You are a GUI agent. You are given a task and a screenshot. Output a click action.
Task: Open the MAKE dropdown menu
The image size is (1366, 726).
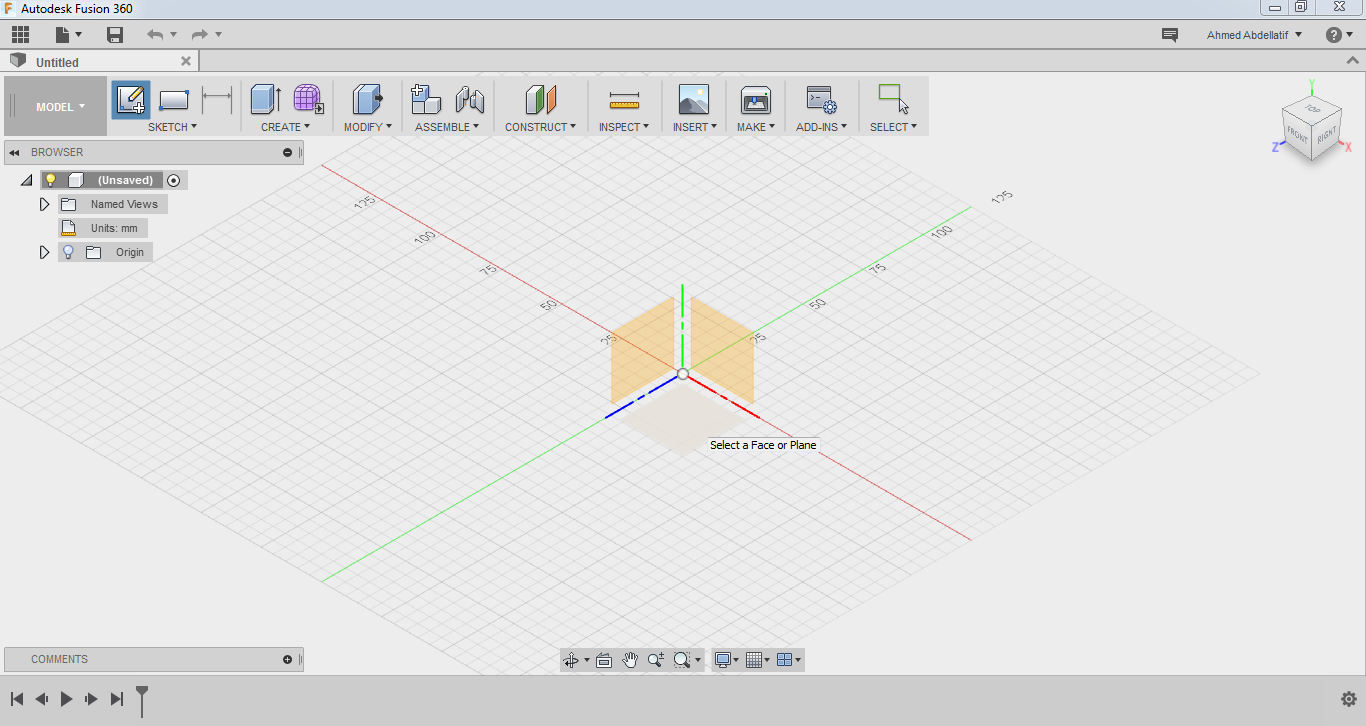pos(756,127)
